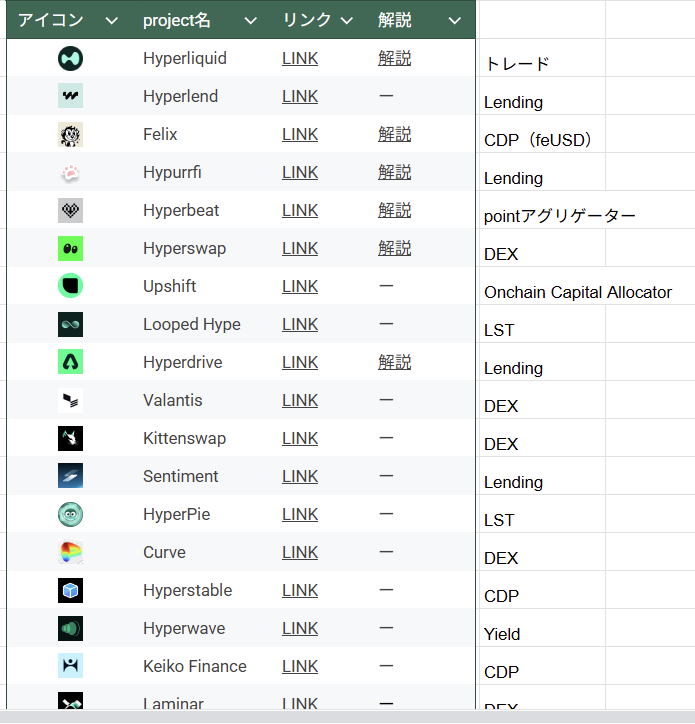Open the Looped Hype LINK
This screenshot has width=695, height=724.
tap(300, 324)
